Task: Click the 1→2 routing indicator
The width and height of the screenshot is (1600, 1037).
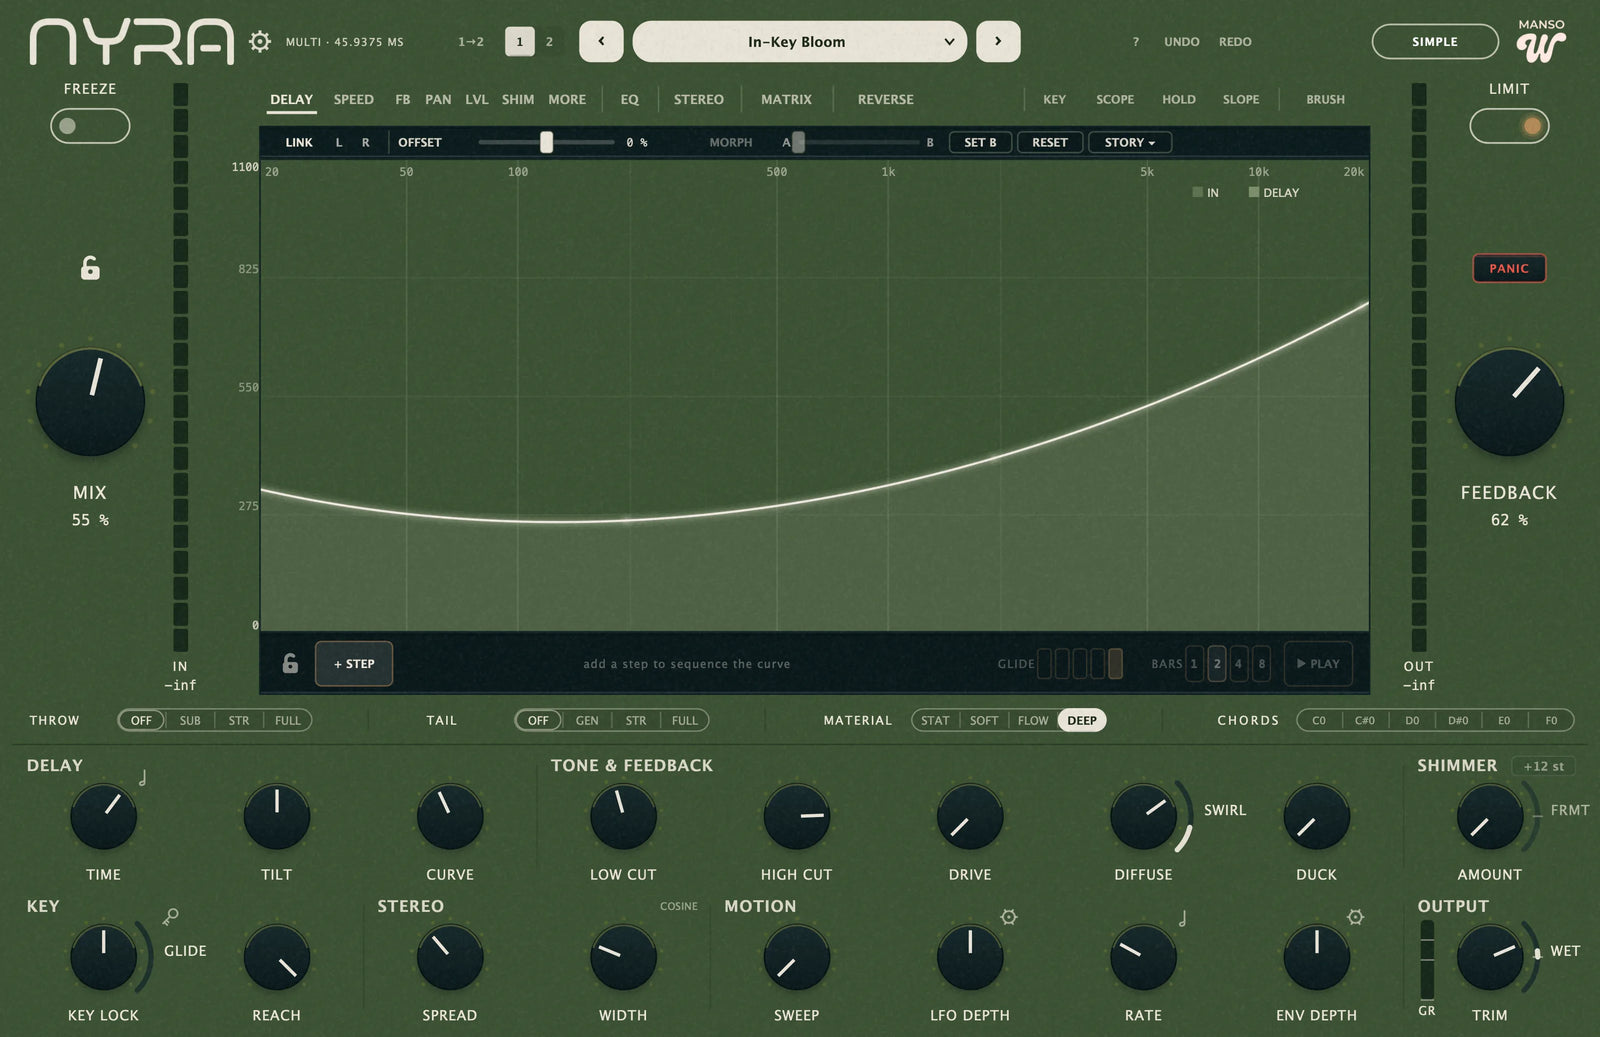Action: click(x=471, y=42)
